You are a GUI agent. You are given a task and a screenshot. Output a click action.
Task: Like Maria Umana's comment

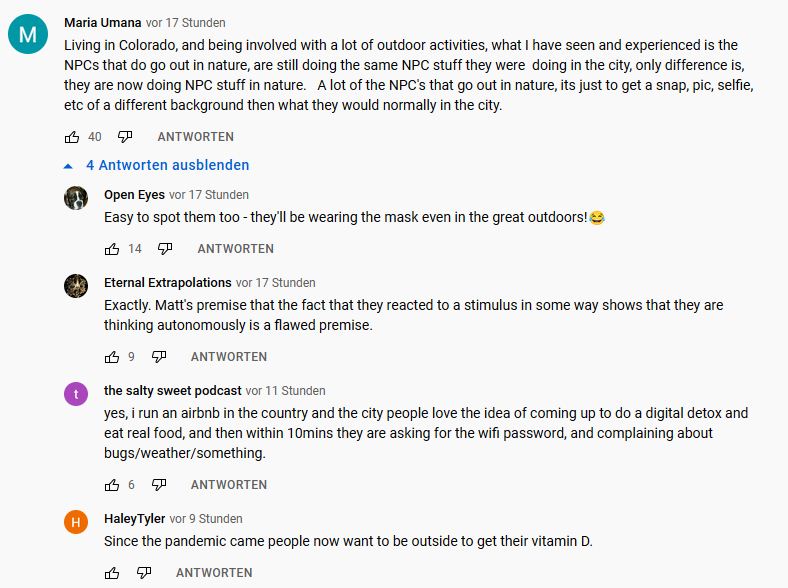tap(72, 137)
